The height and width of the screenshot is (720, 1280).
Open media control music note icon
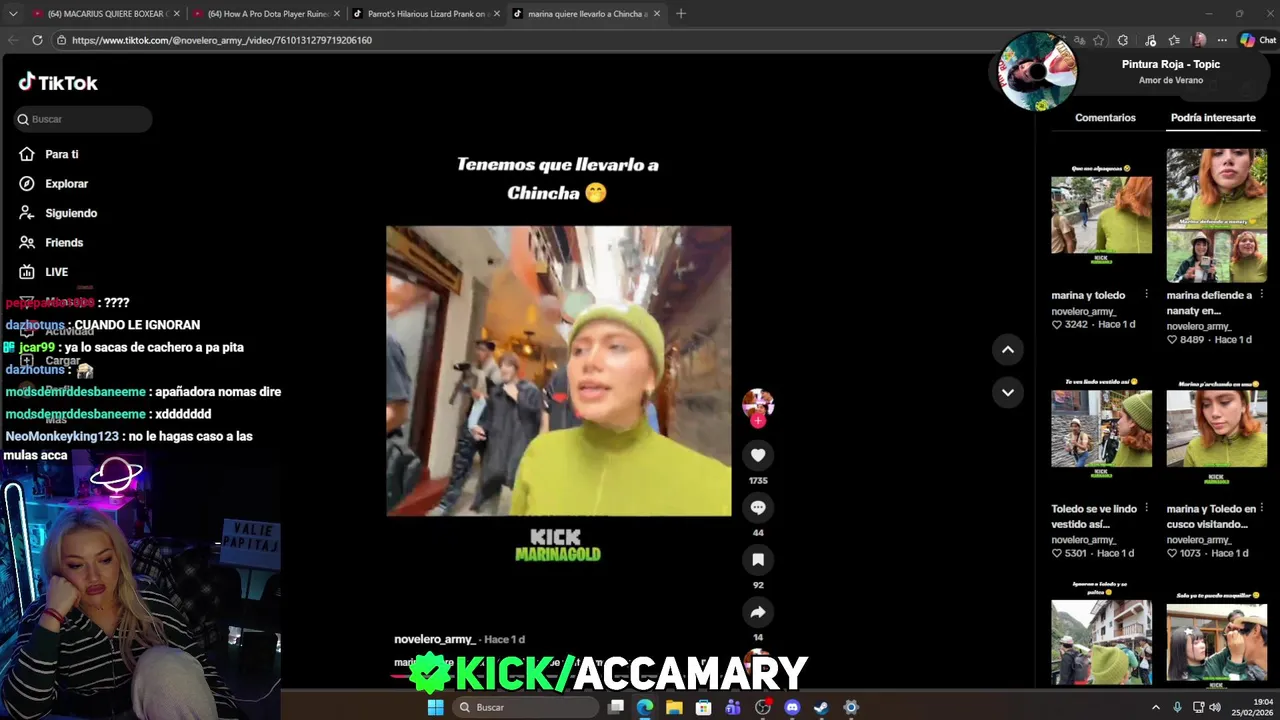1151,40
